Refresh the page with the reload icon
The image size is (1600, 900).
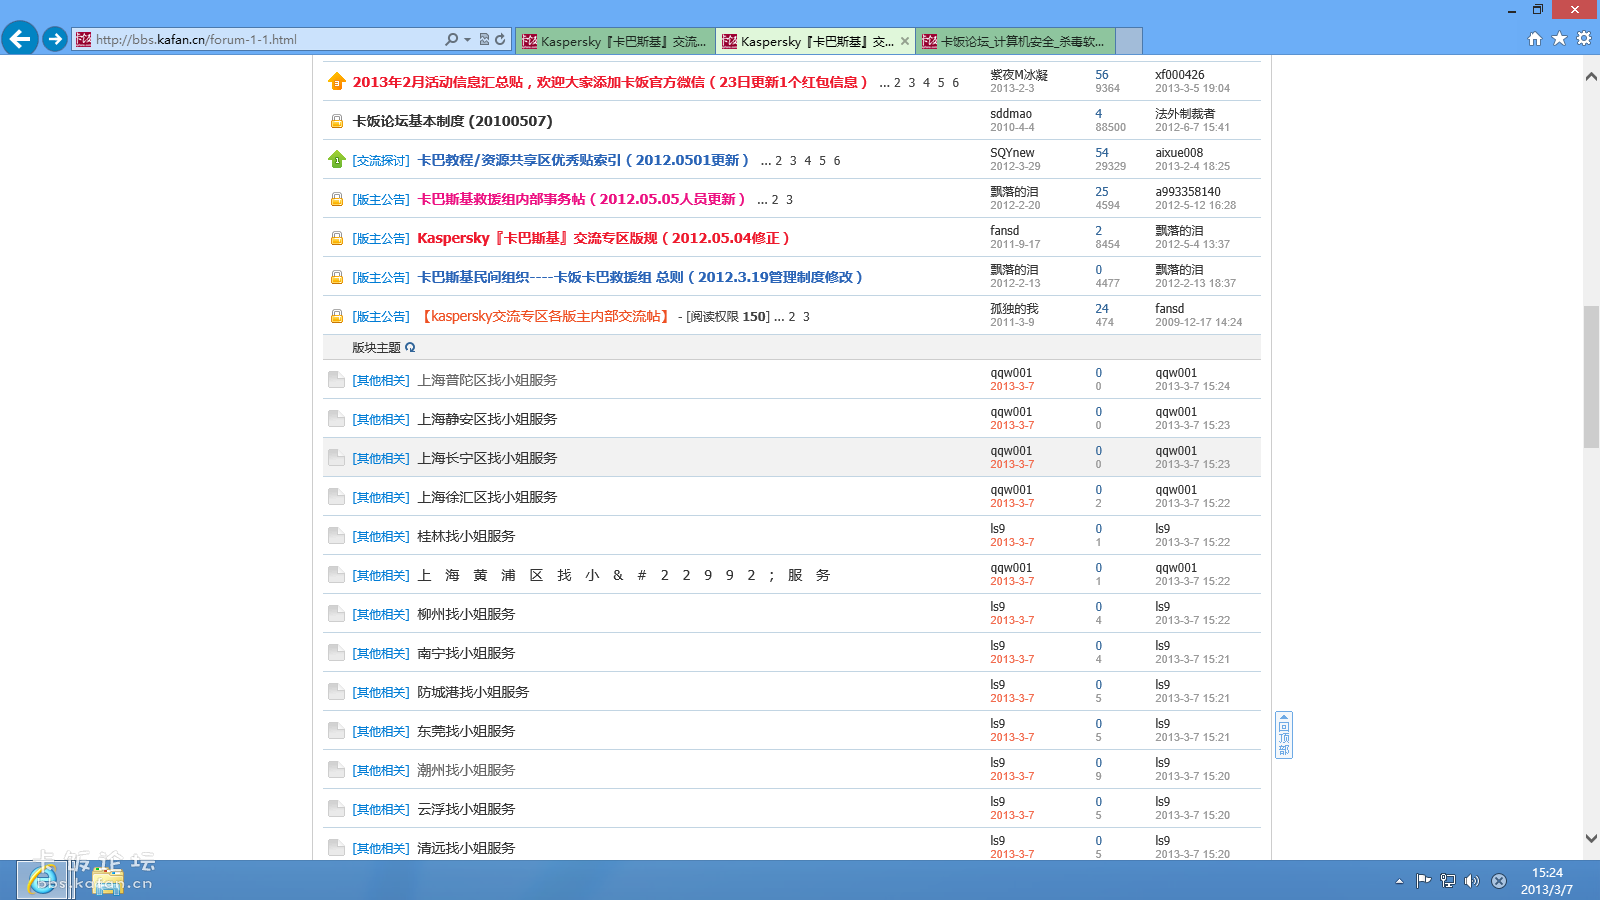(x=500, y=39)
